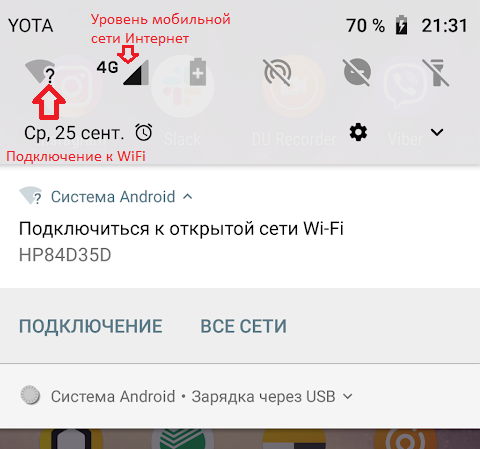Viewport: 480px width, 449px height.
Task: Toggle the Do Not Disturb tile
Action: [357, 72]
